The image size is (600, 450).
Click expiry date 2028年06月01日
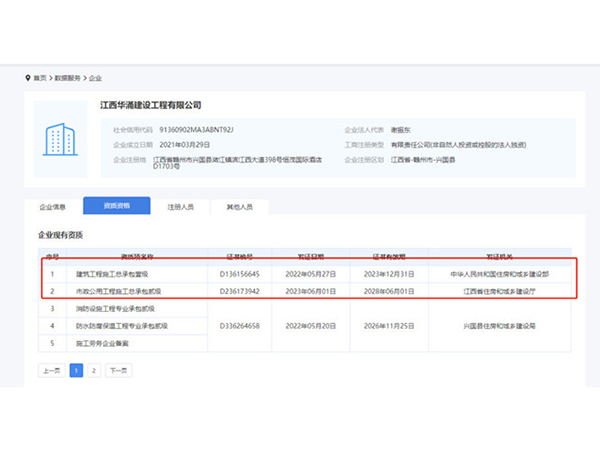pos(389,291)
